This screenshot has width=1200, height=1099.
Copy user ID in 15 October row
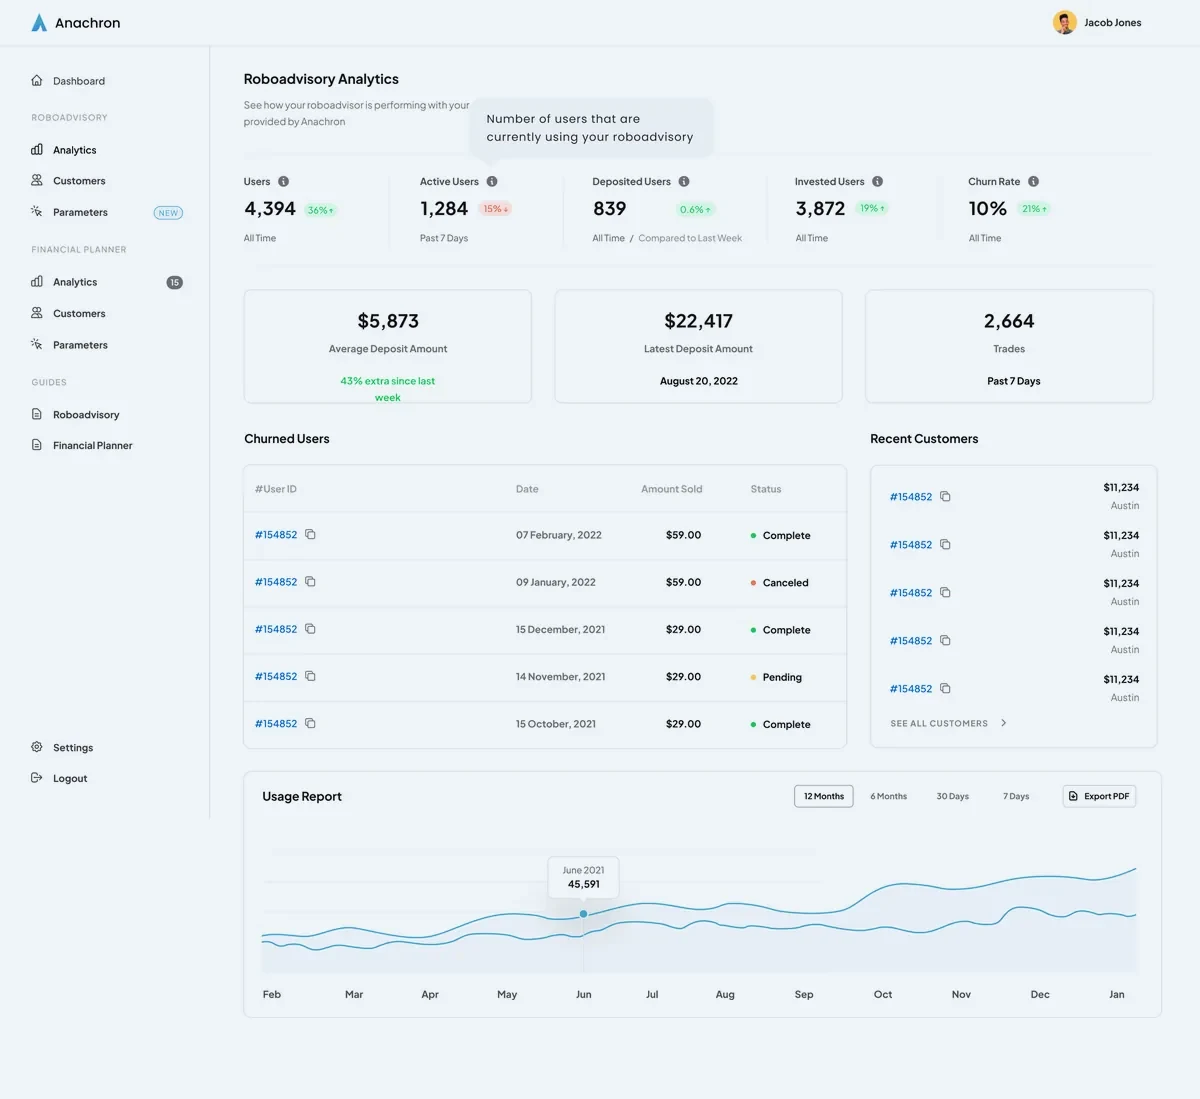310,723
